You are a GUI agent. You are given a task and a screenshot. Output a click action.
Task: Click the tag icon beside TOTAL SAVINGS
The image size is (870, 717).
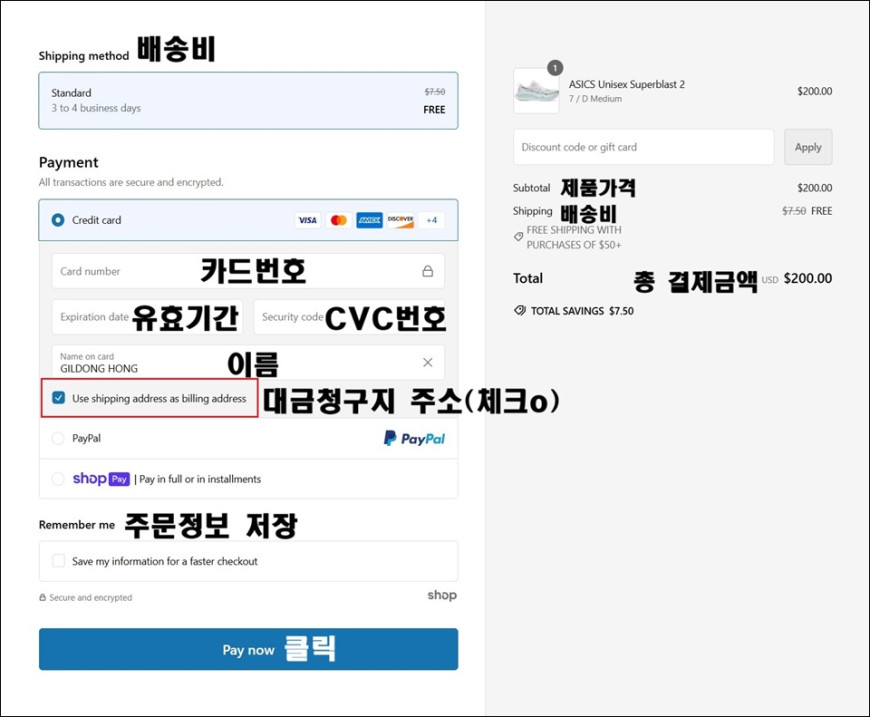click(520, 310)
